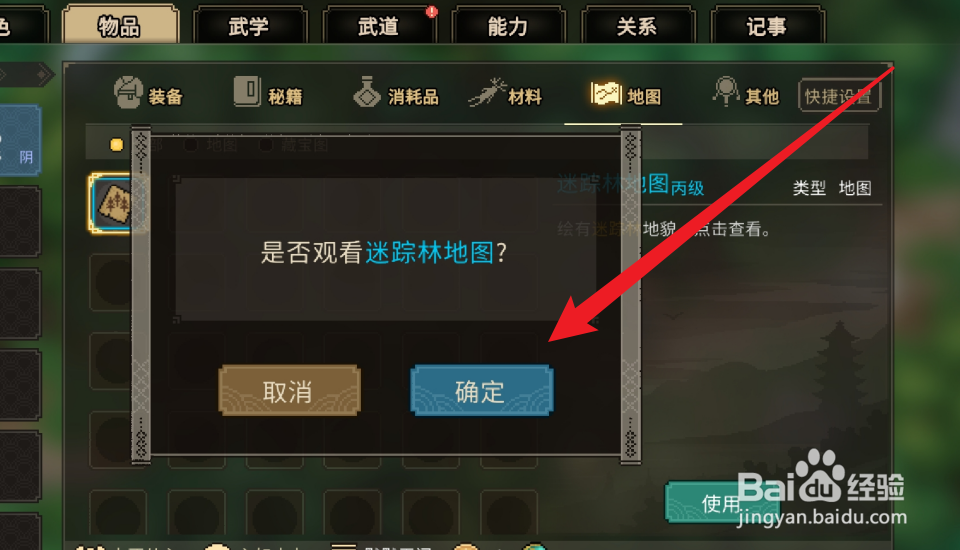Open the 材料 herb root icon
960x550 pixels.
487,92
